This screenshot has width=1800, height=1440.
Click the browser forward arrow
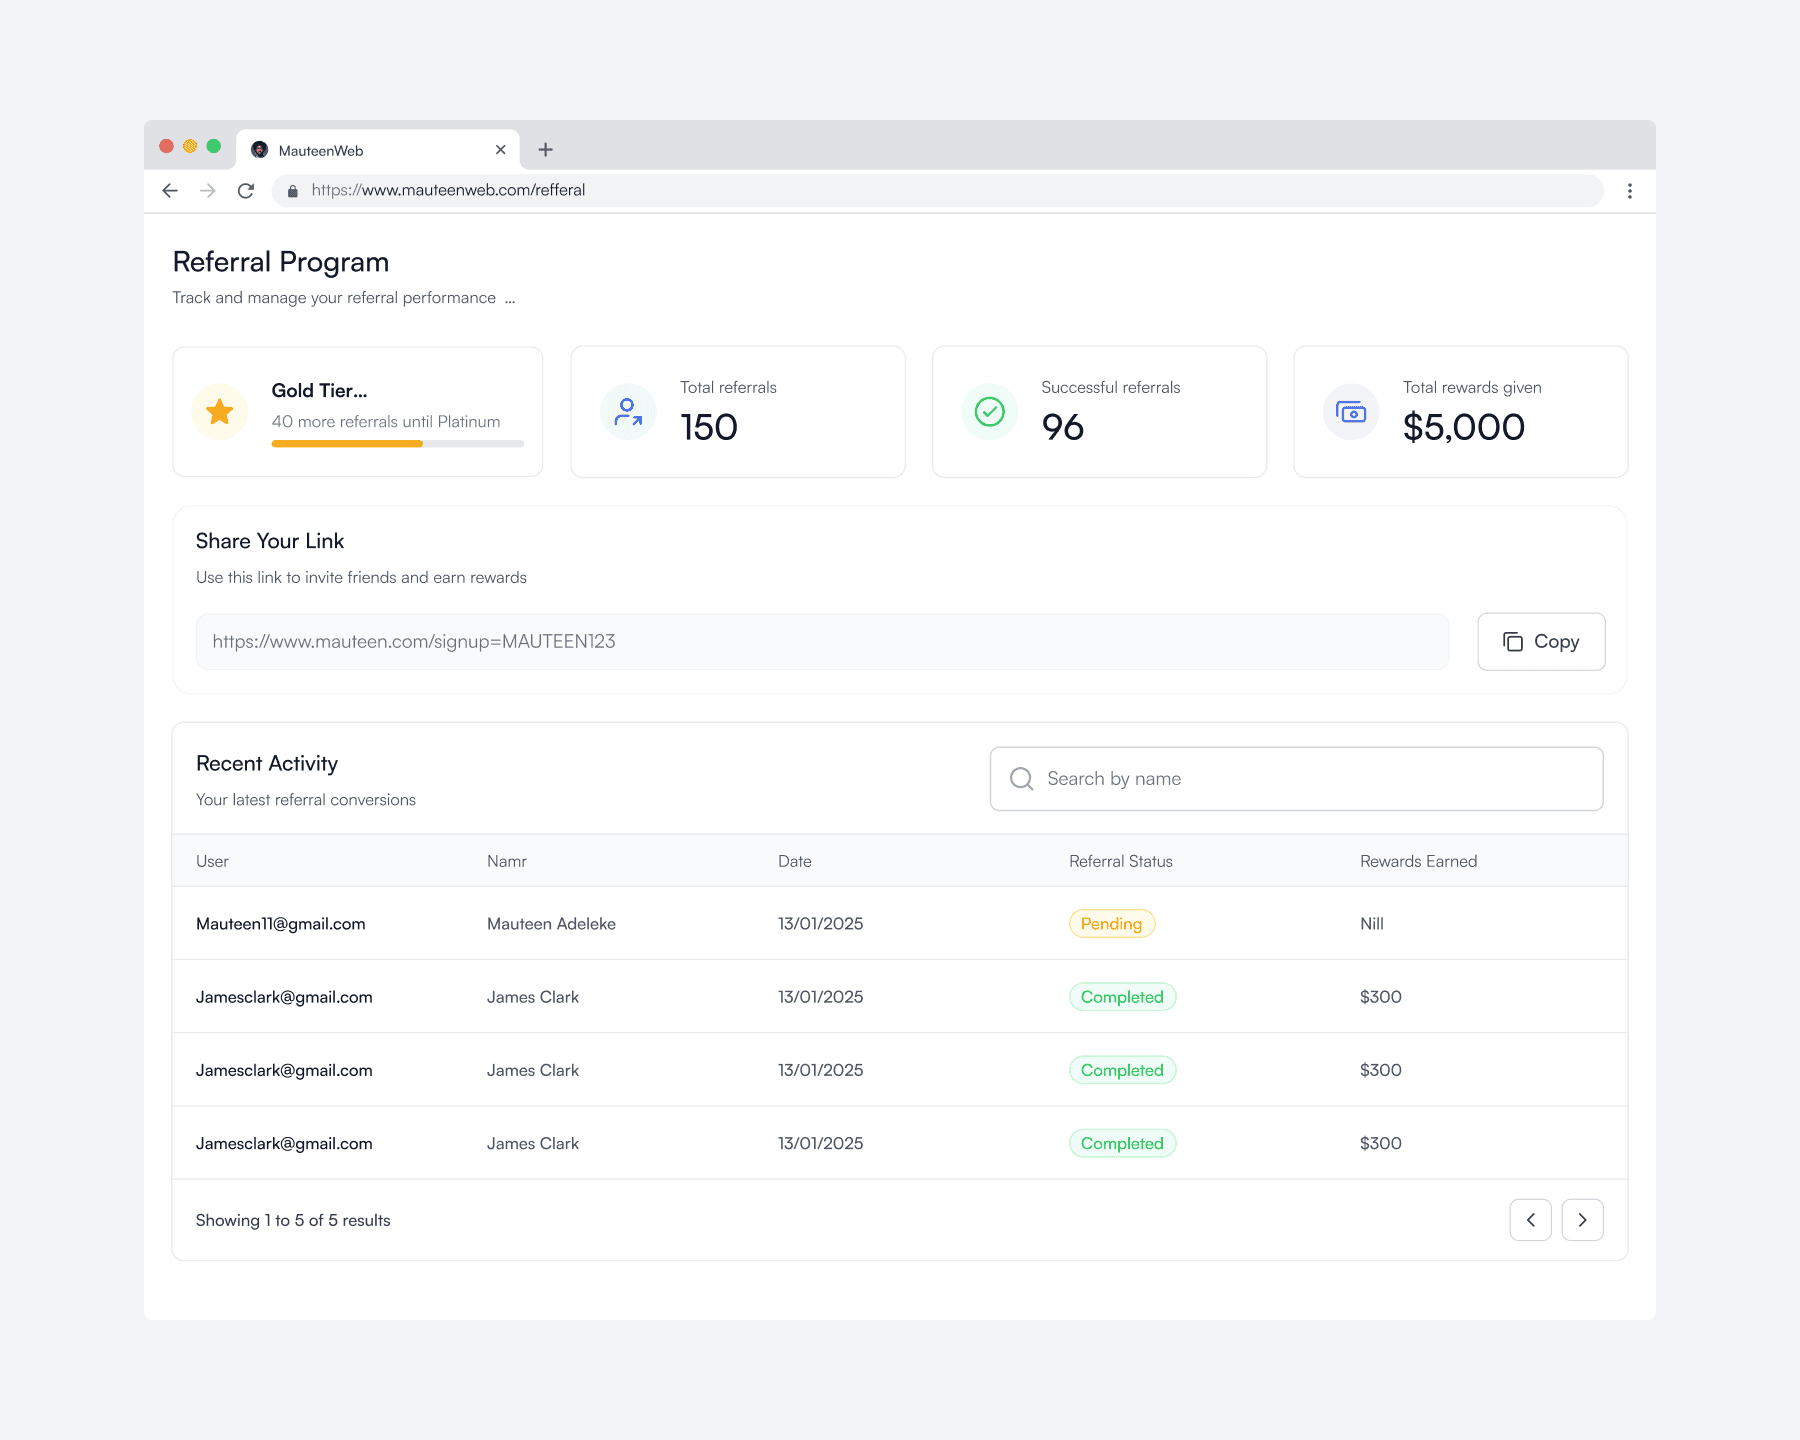(208, 190)
